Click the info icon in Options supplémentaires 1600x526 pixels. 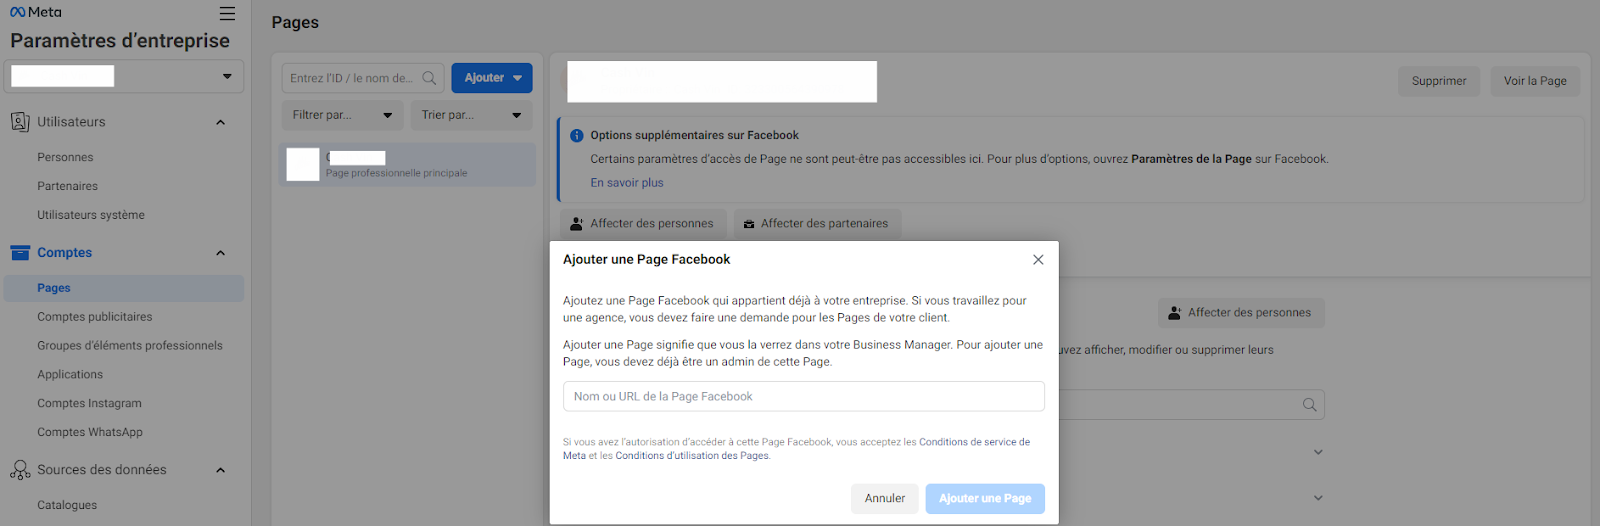click(x=577, y=136)
